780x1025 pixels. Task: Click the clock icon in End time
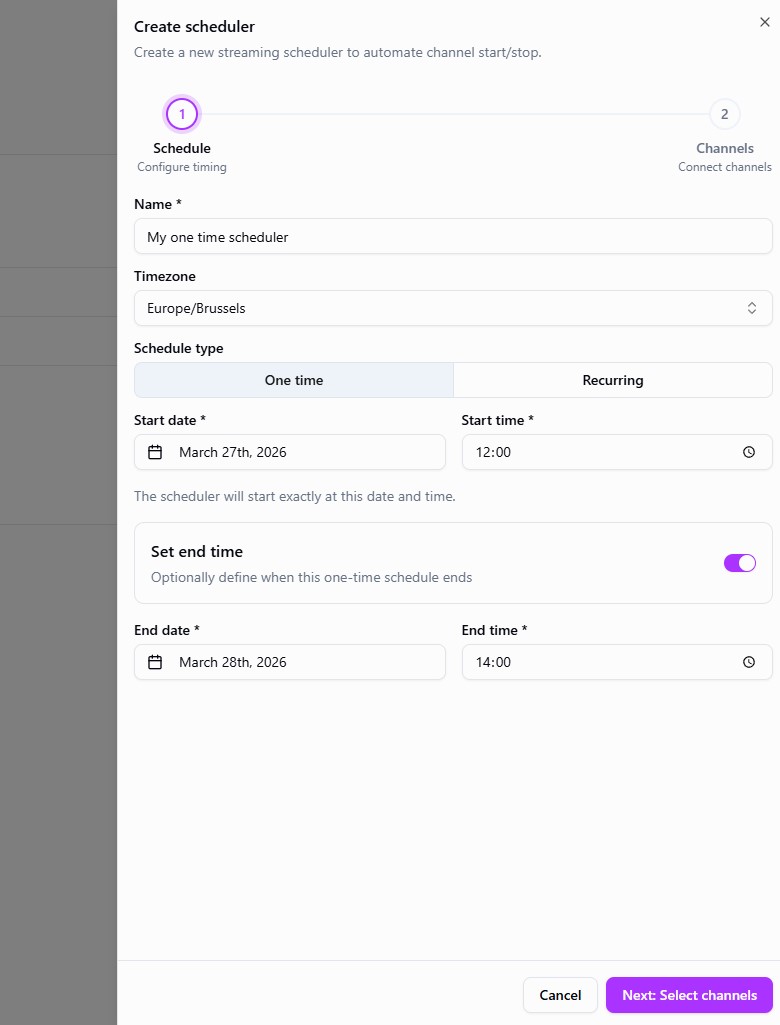749,662
